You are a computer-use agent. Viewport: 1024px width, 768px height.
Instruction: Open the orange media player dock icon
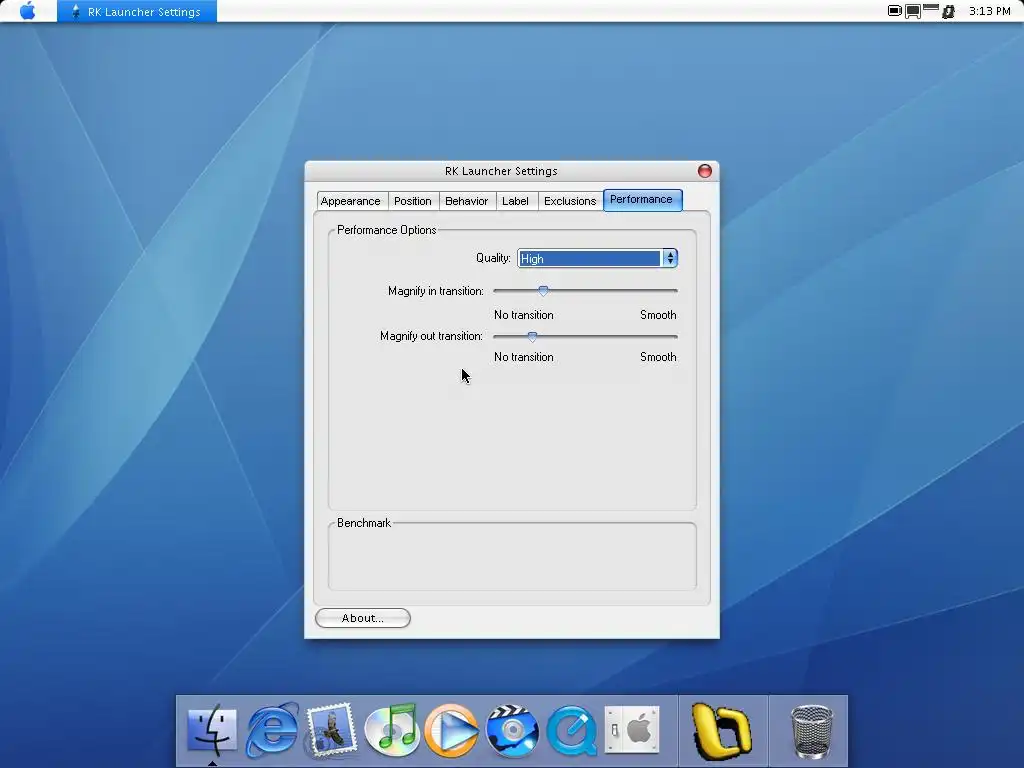point(451,730)
